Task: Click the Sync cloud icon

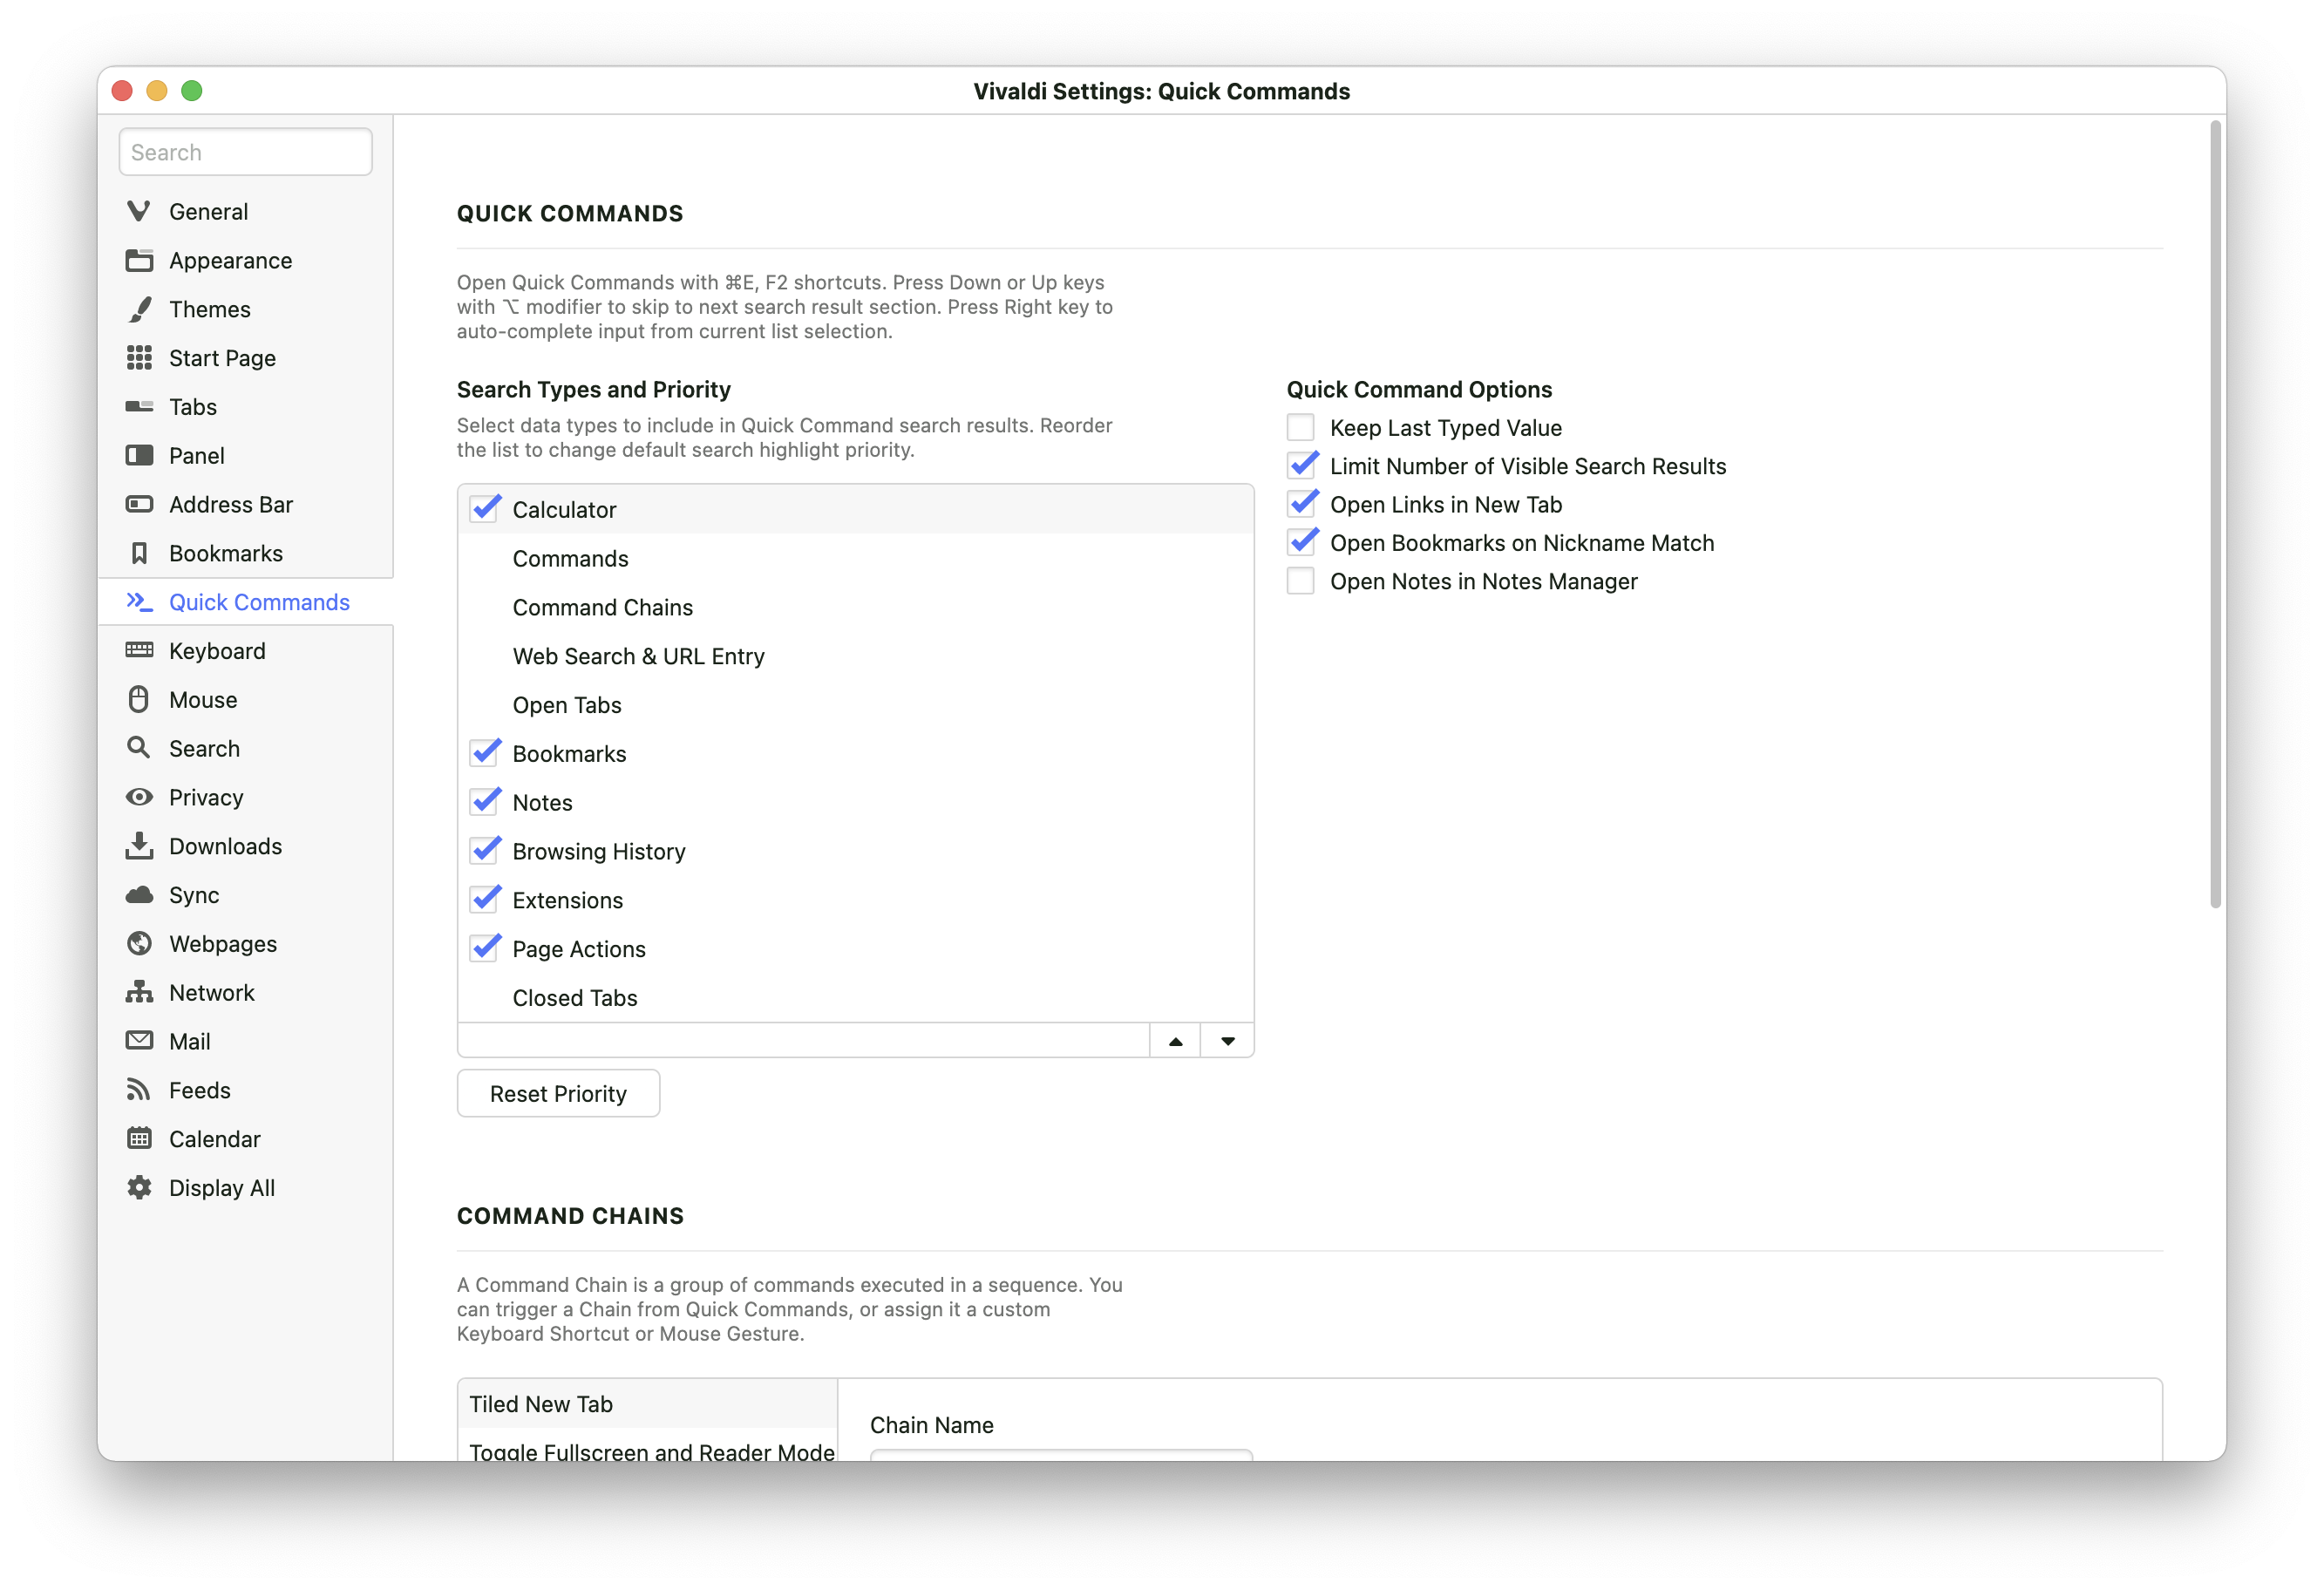Action: click(139, 895)
